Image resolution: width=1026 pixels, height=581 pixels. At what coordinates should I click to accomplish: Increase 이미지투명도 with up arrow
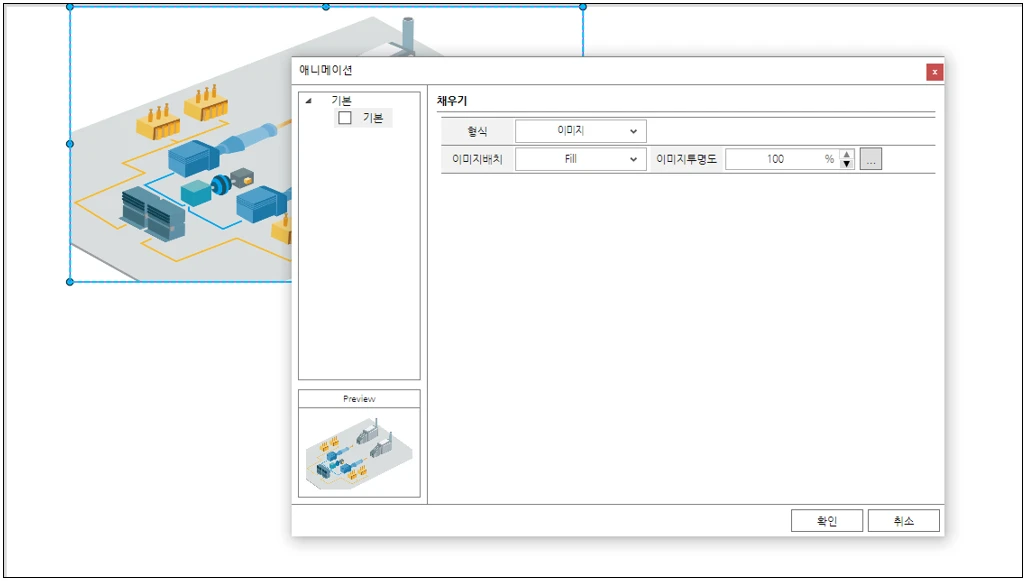[847, 154]
